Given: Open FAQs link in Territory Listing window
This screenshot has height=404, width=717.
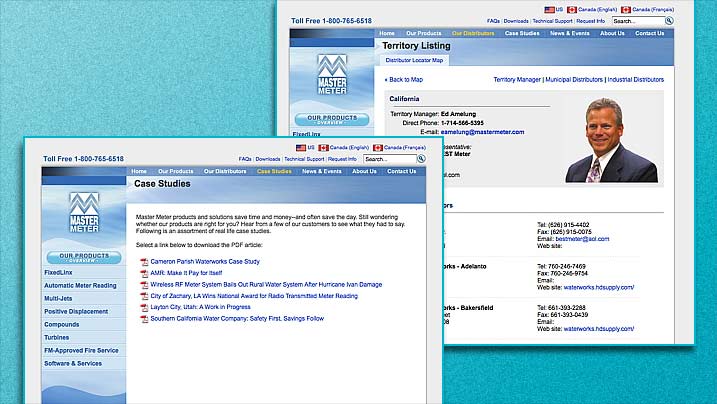Looking at the screenshot, I should 493,21.
